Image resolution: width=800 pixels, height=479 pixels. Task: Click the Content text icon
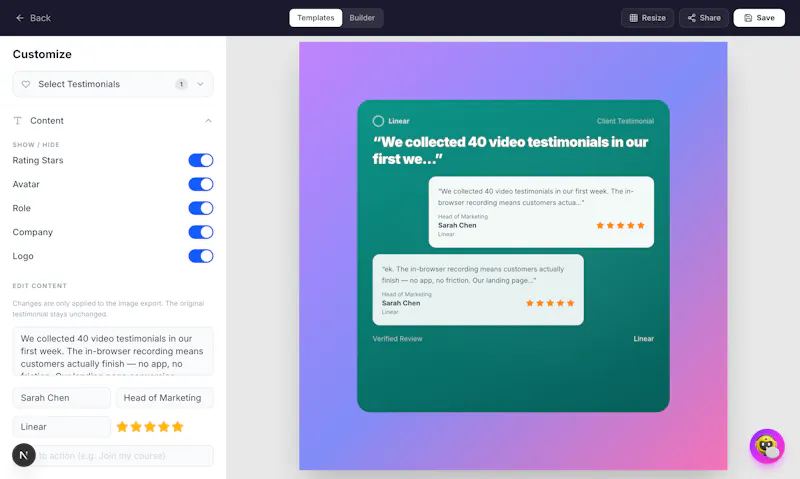pos(18,121)
